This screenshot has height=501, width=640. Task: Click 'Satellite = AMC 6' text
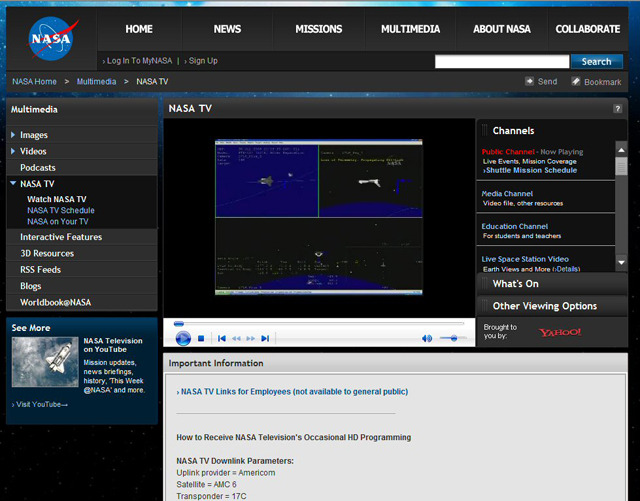coord(206,484)
